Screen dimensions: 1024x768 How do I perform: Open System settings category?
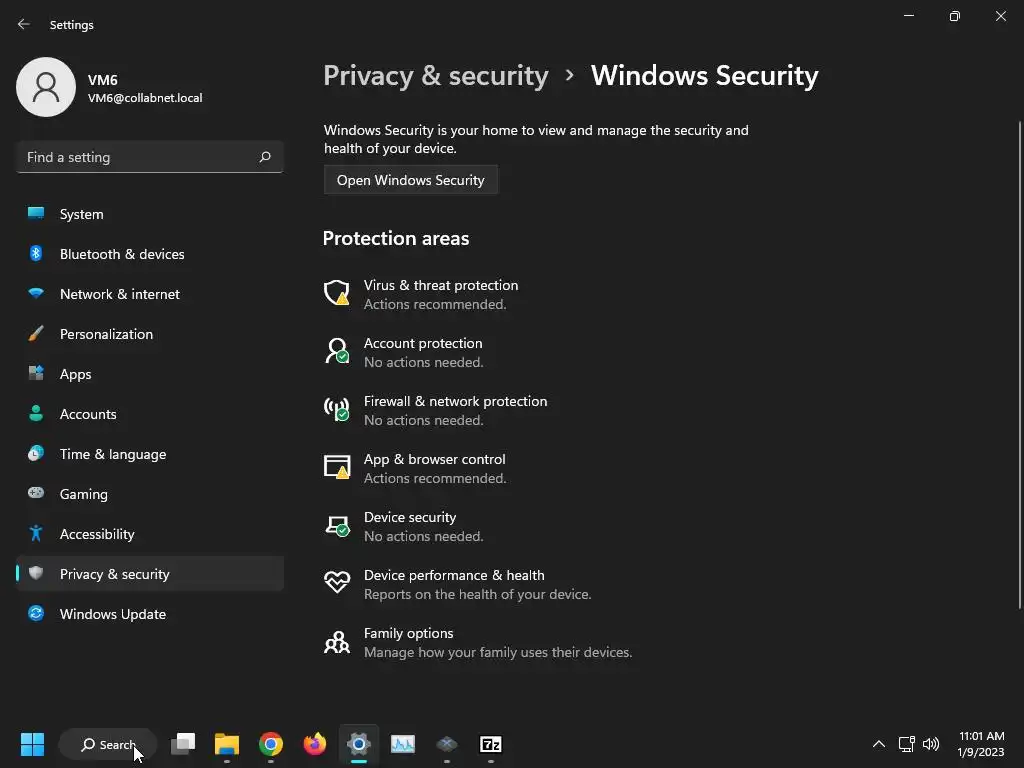[150, 214]
